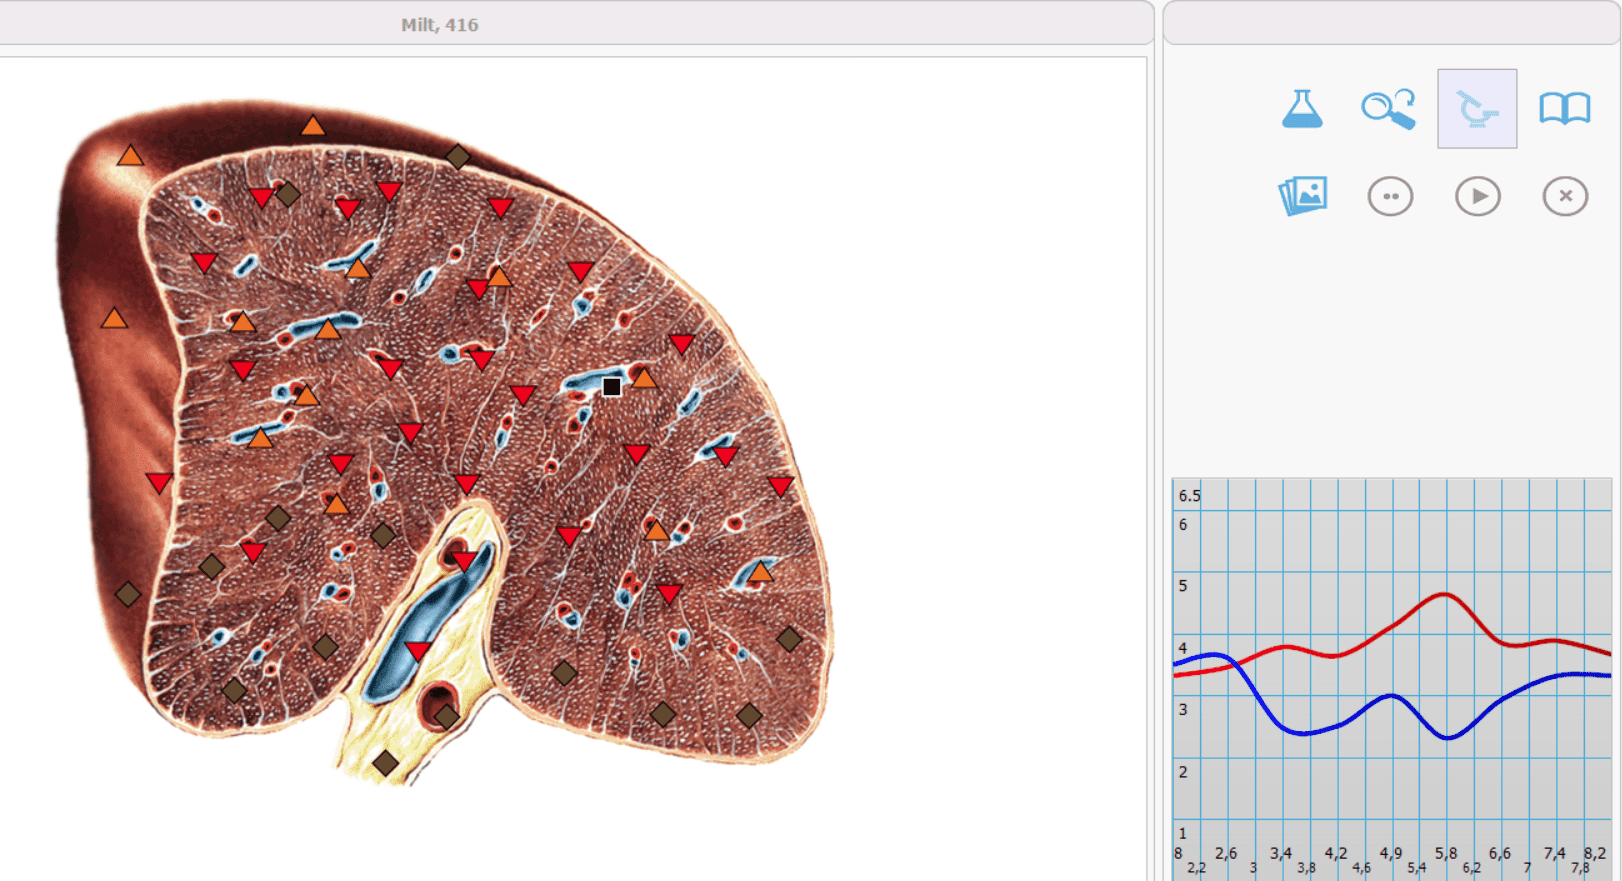Click the circular X close icon

[x=1565, y=196]
